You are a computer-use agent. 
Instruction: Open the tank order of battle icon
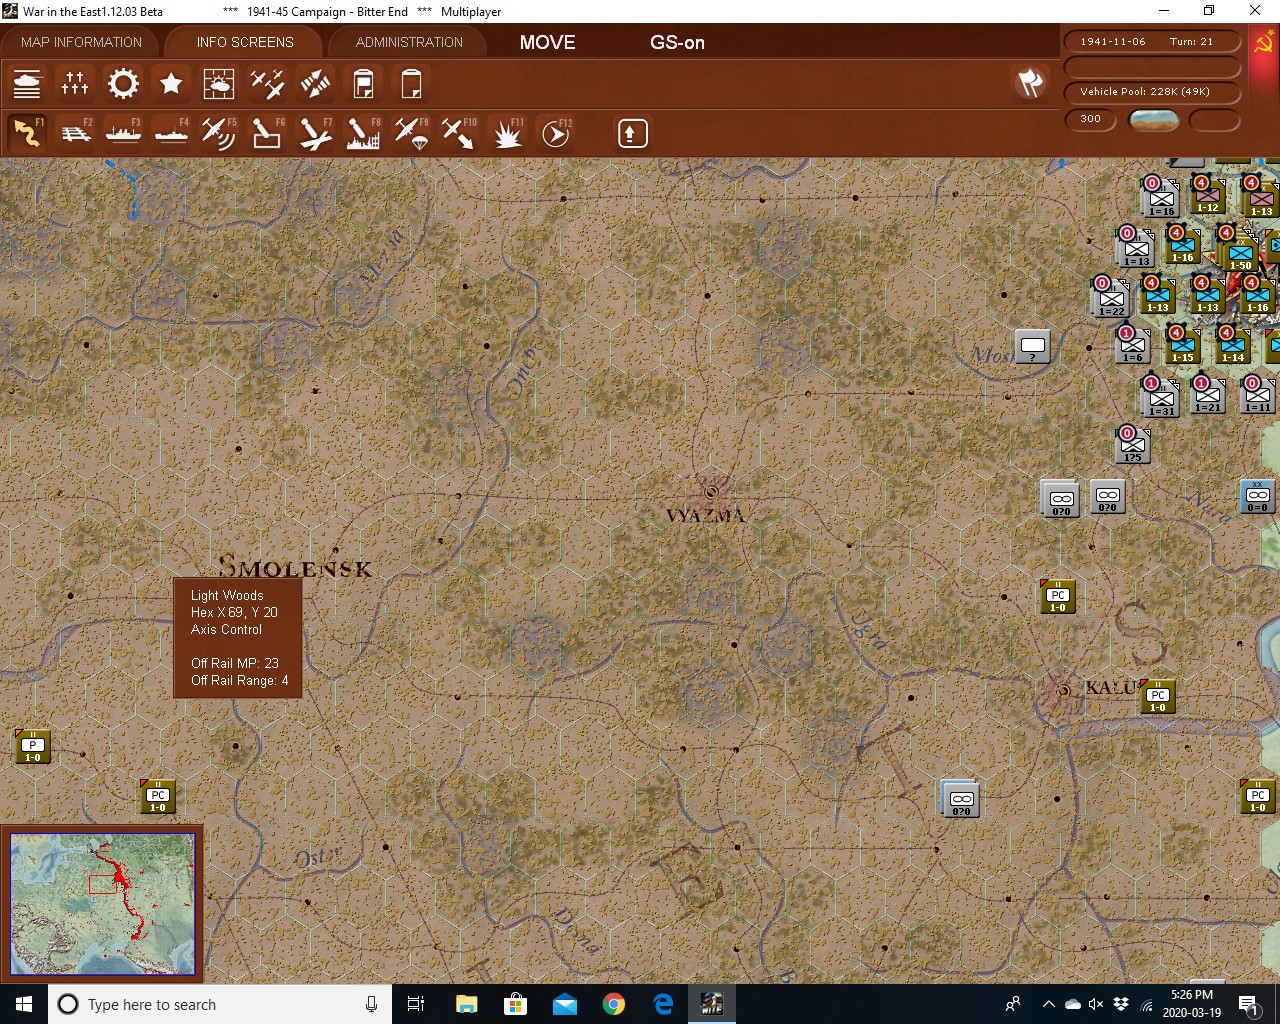[x=27, y=84]
